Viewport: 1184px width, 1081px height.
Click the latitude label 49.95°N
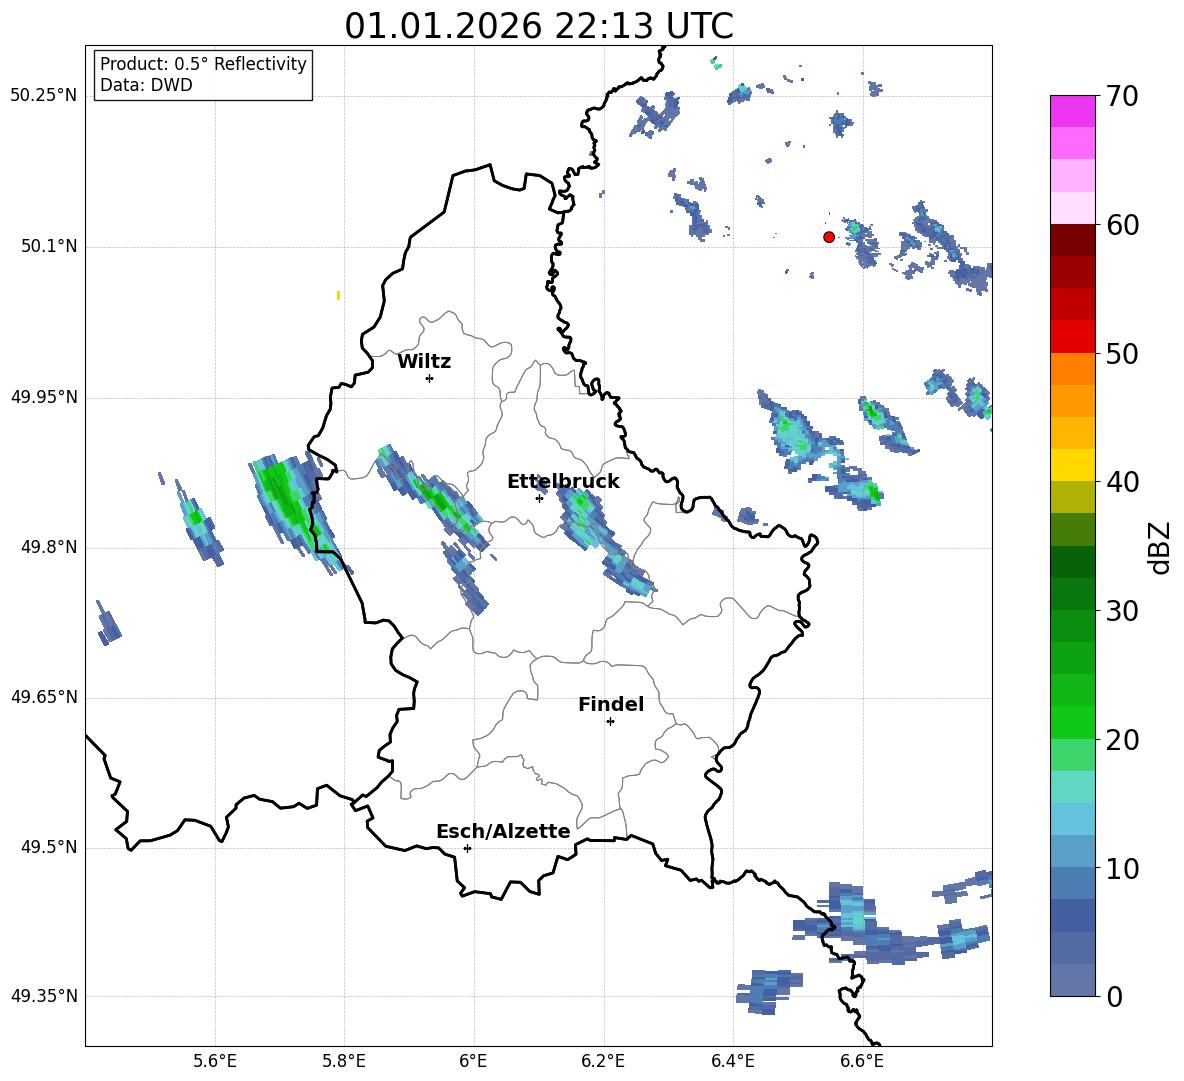pyautogui.click(x=44, y=397)
